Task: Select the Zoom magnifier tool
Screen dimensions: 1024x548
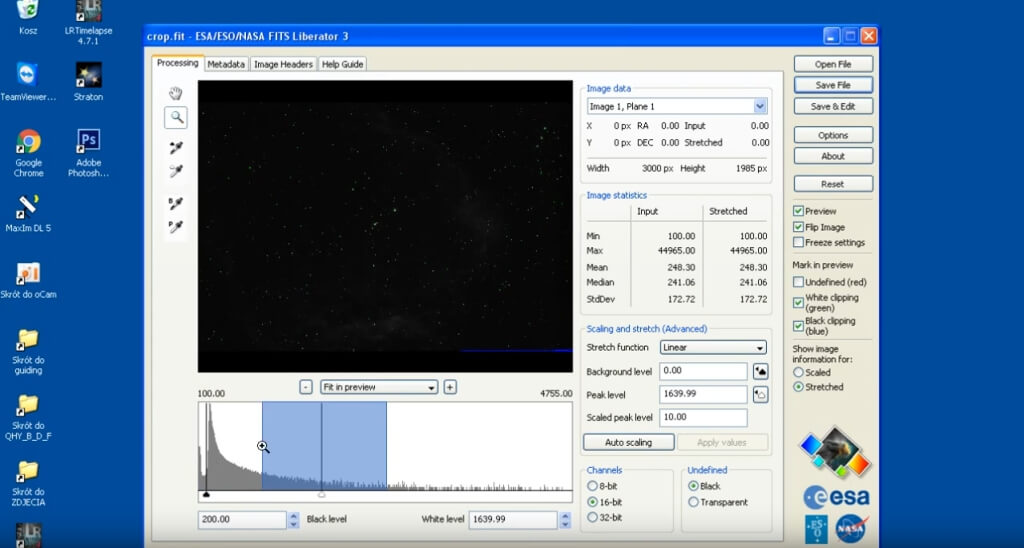Action: click(176, 118)
